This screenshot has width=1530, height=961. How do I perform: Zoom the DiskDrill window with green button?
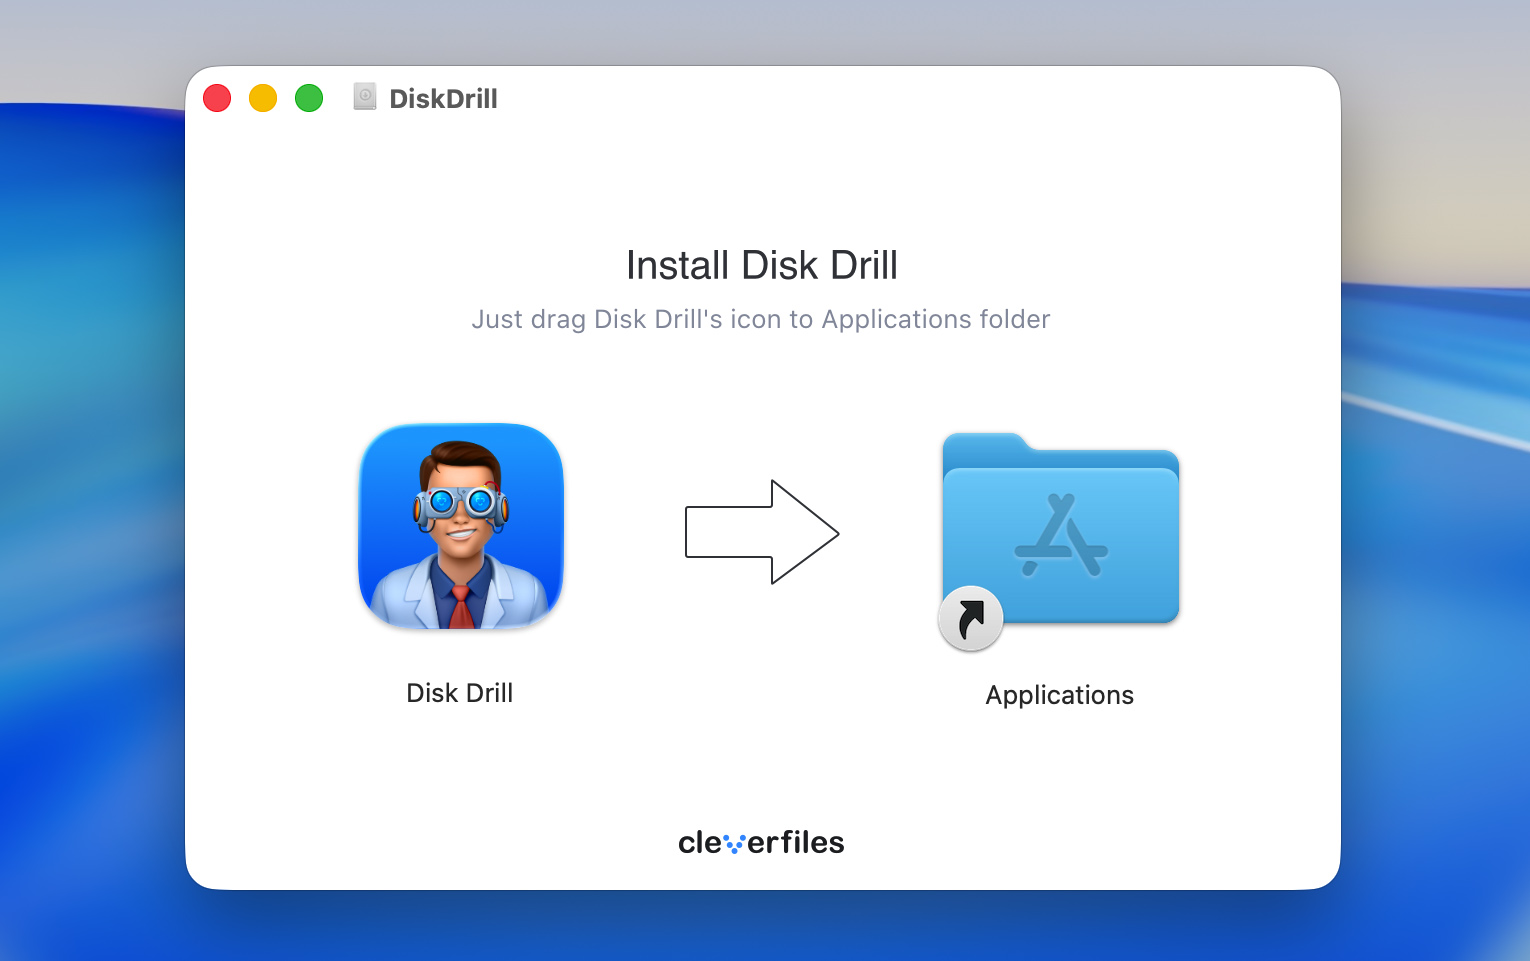click(309, 98)
